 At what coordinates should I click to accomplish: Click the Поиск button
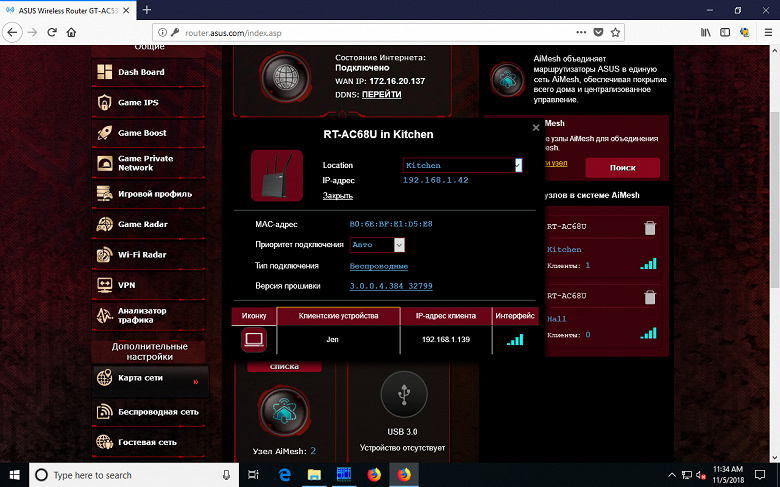coord(622,168)
